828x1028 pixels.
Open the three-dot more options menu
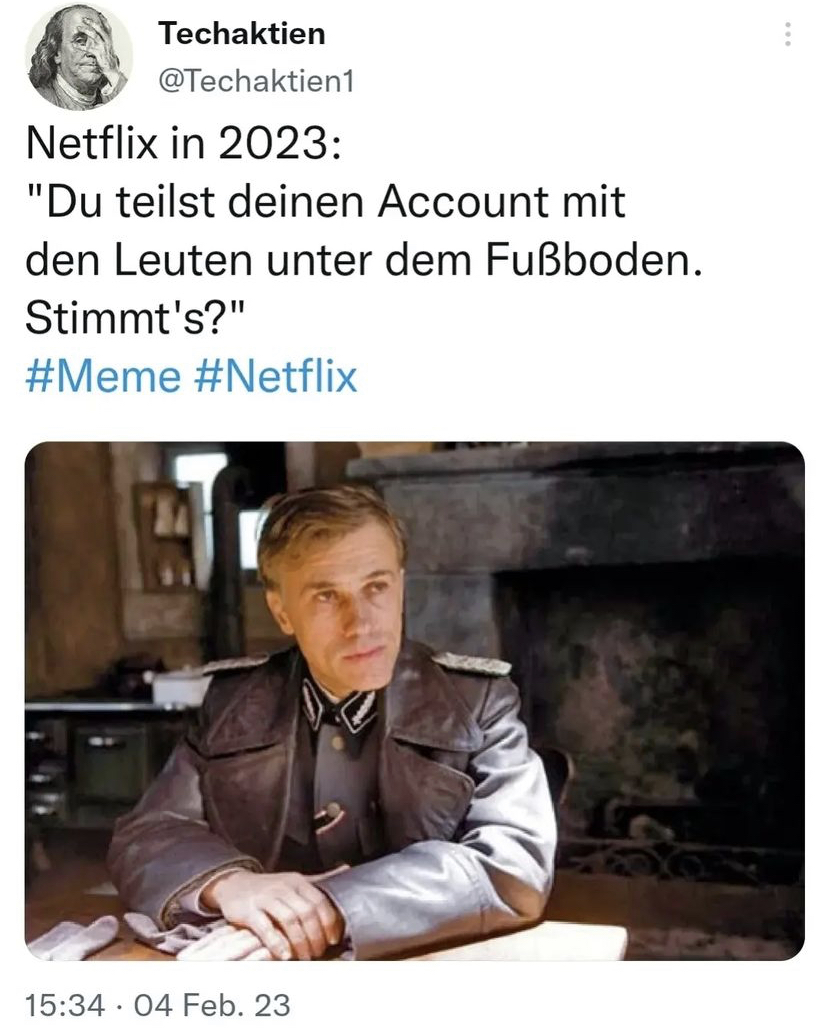tap(788, 34)
